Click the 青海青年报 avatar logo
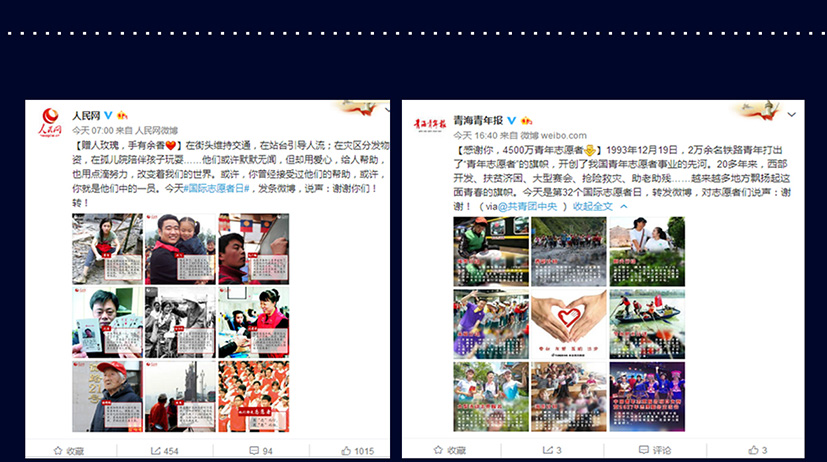This screenshot has width=827, height=462. pos(430,124)
